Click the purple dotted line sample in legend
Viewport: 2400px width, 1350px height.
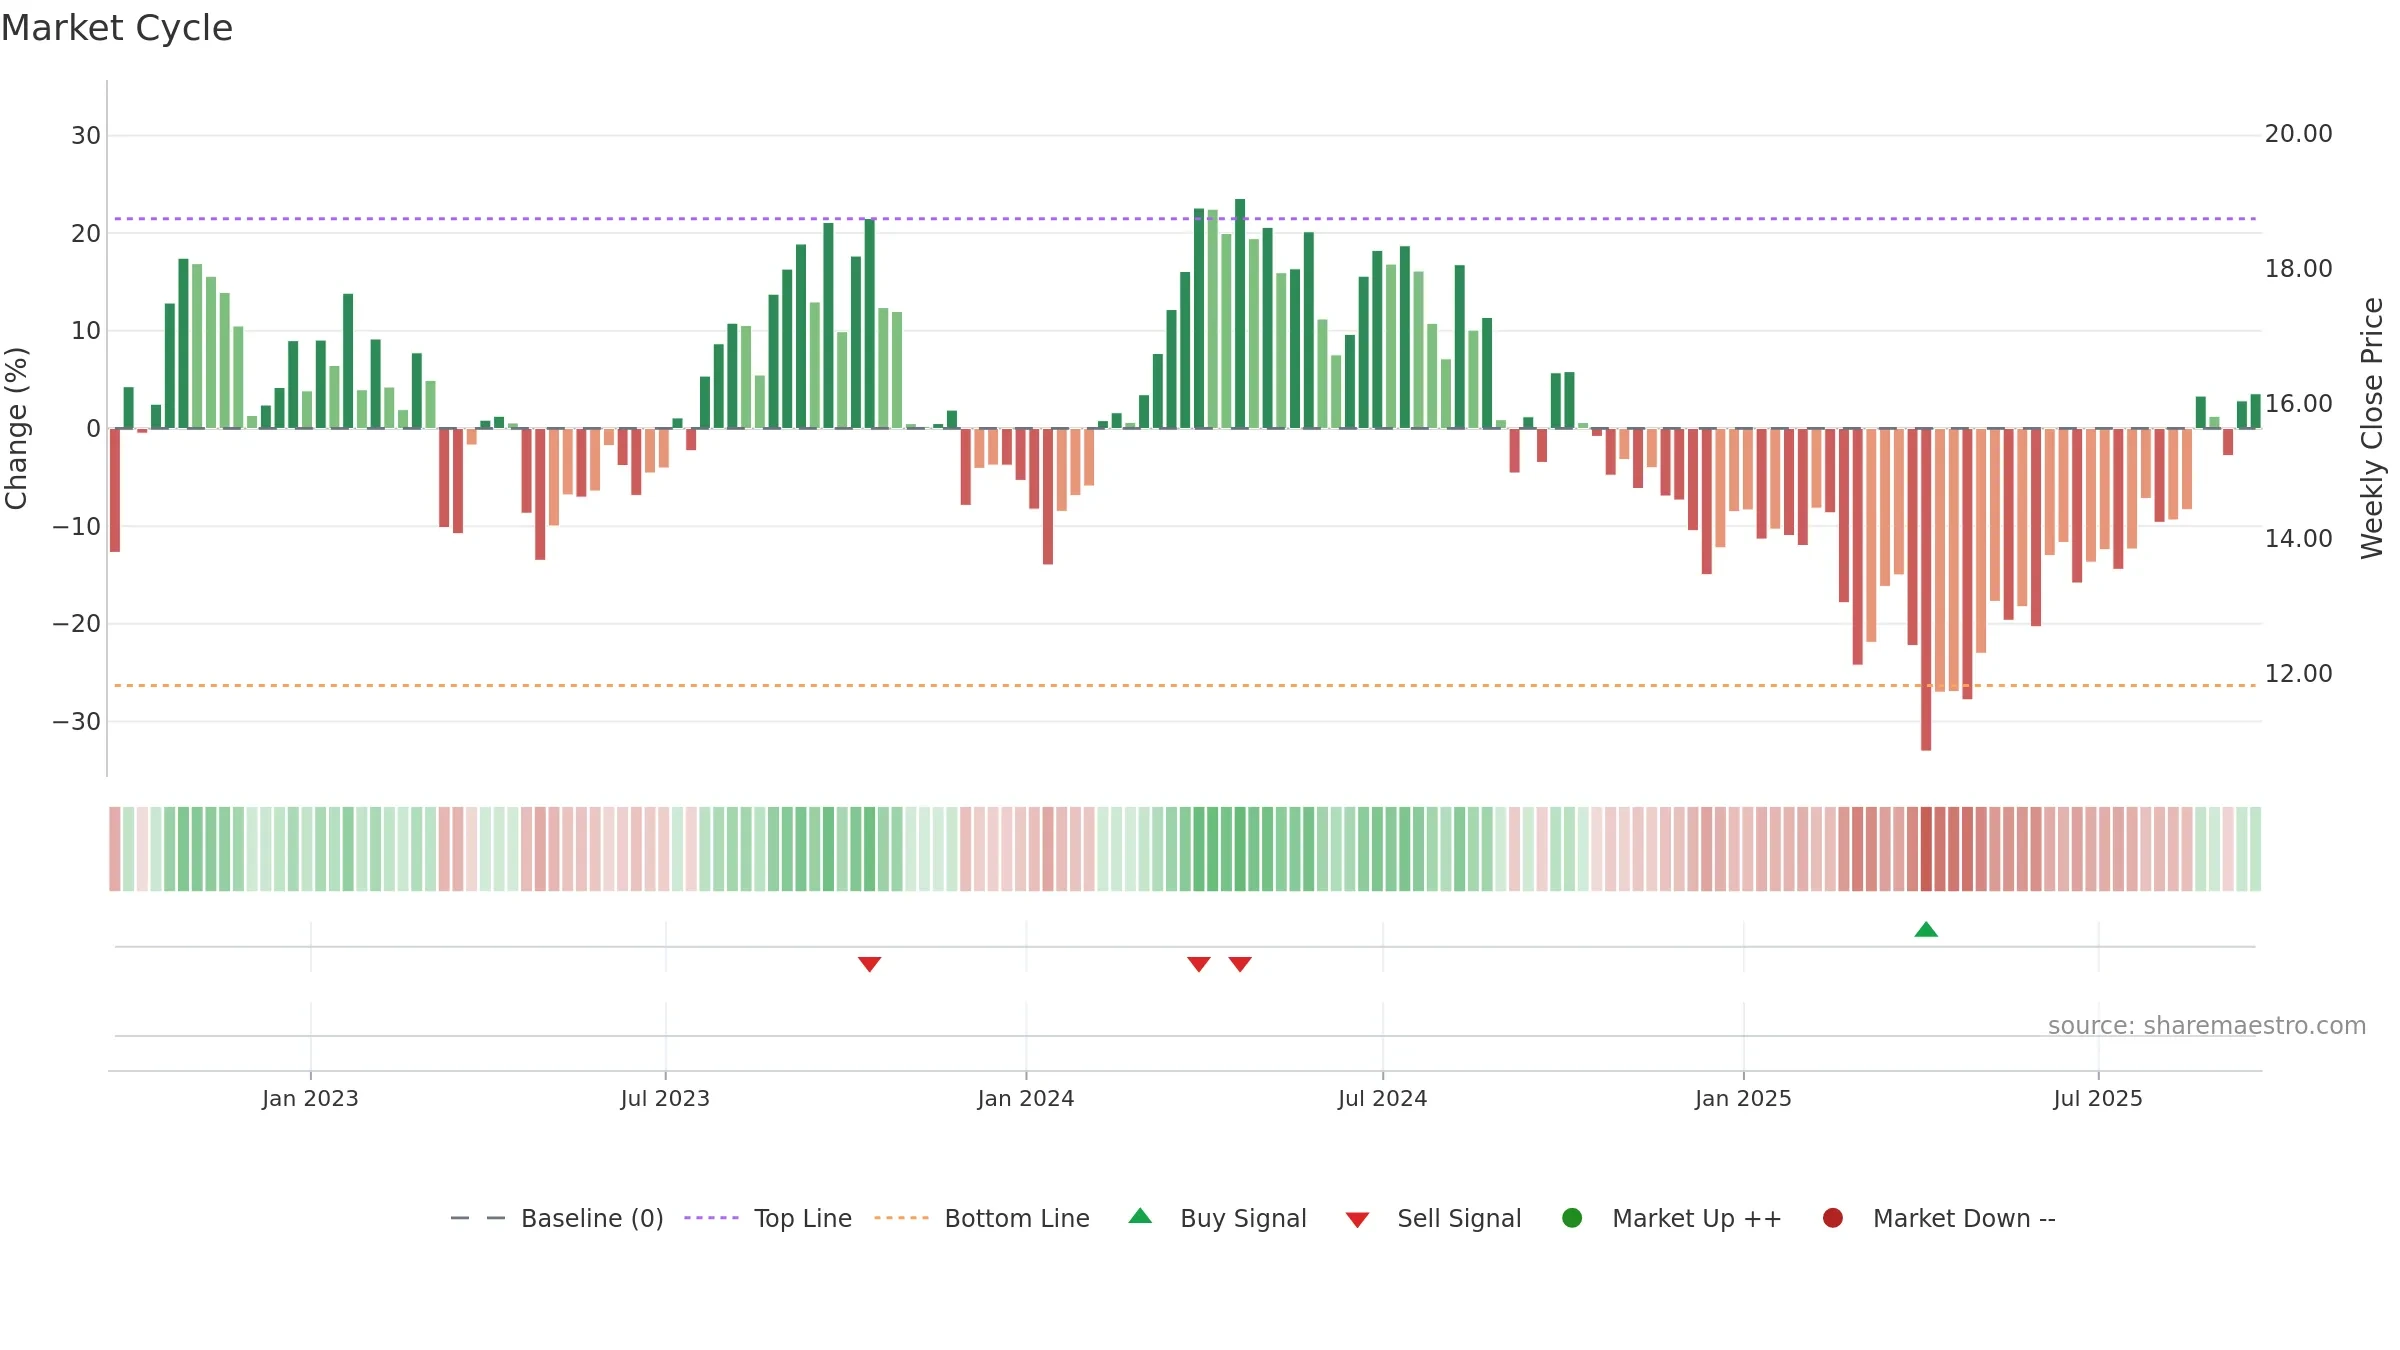711,1218
